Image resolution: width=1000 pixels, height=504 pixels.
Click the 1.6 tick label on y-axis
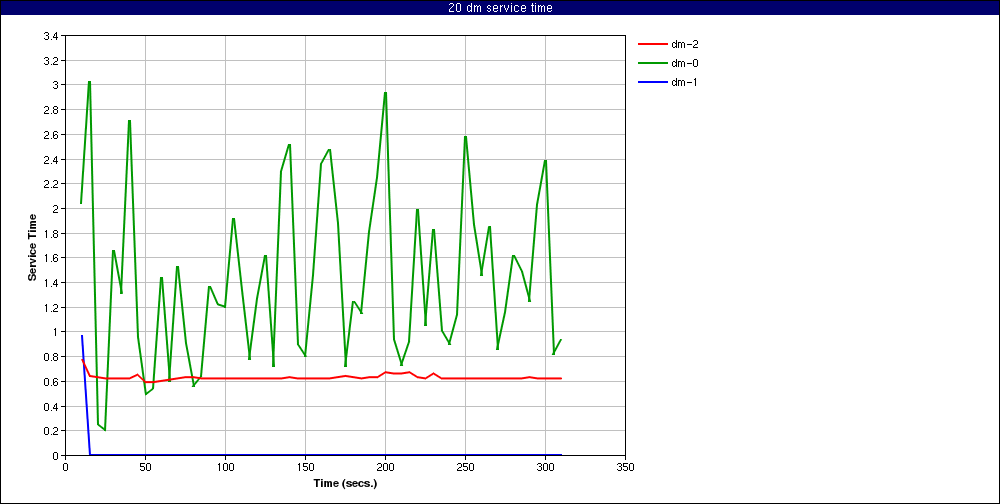coord(50,258)
